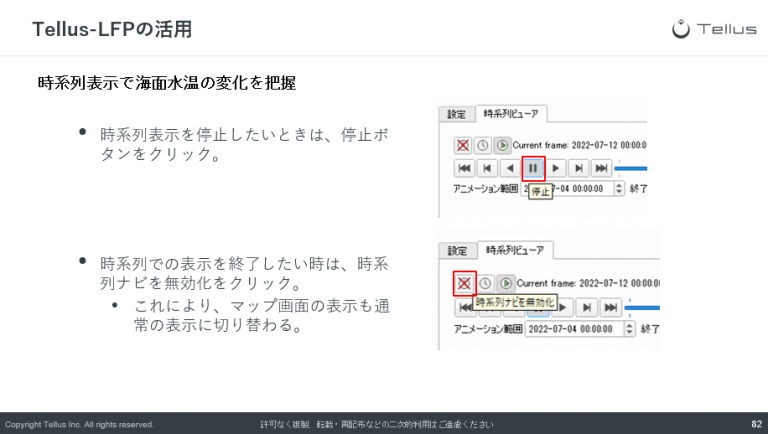Fast forward to end in lower panel
Image resolution: width=768 pixels, height=434 pixels.
click(610, 308)
